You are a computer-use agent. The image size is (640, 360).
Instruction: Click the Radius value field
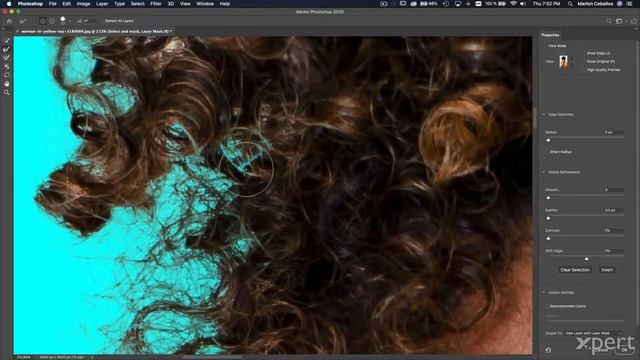pos(613,132)
